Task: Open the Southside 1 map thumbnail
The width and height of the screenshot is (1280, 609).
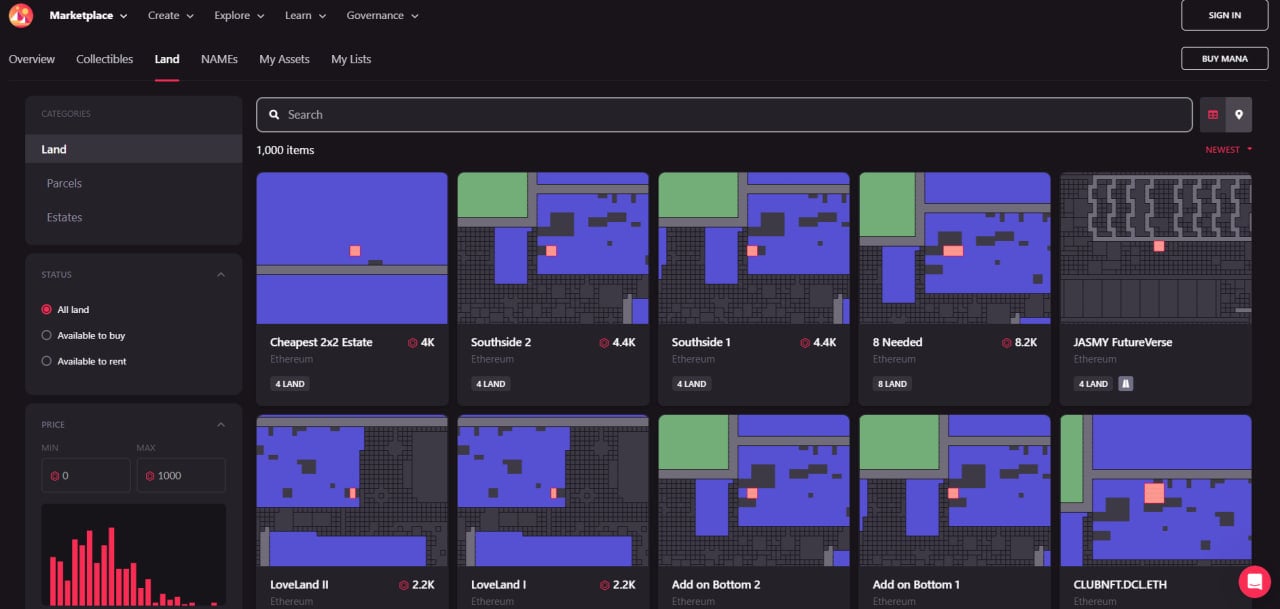Action: (754, 248)
